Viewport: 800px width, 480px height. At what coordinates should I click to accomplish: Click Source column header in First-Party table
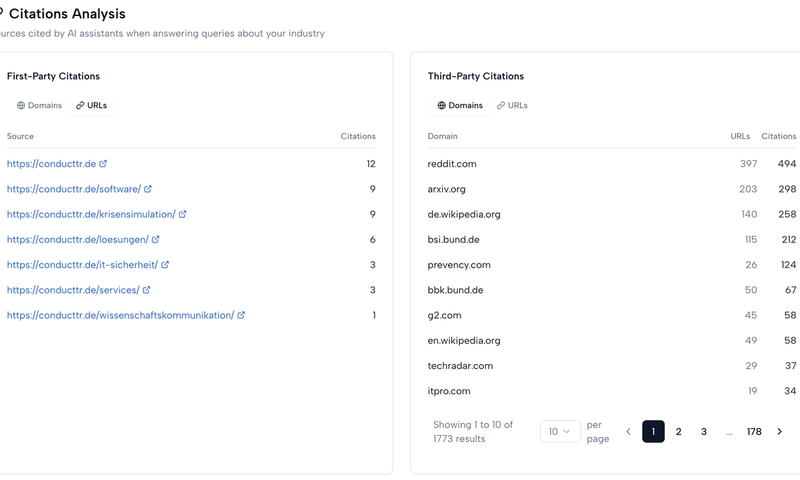[x=20, y=136]
